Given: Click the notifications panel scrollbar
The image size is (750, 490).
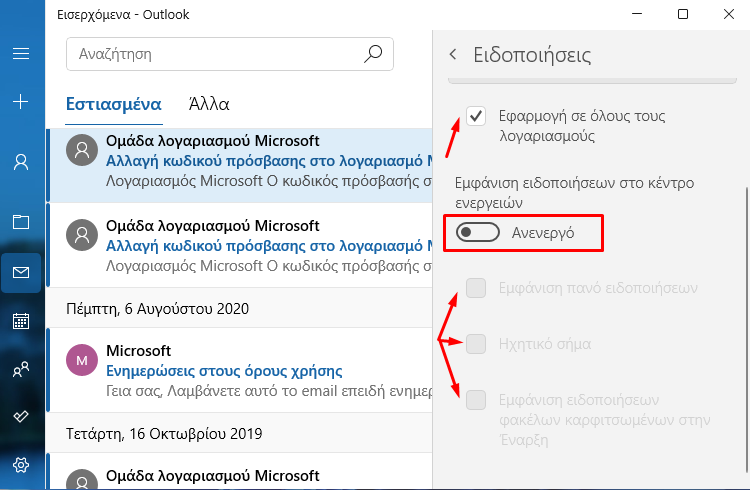Looking at the screenshot, I should [746, 328].
